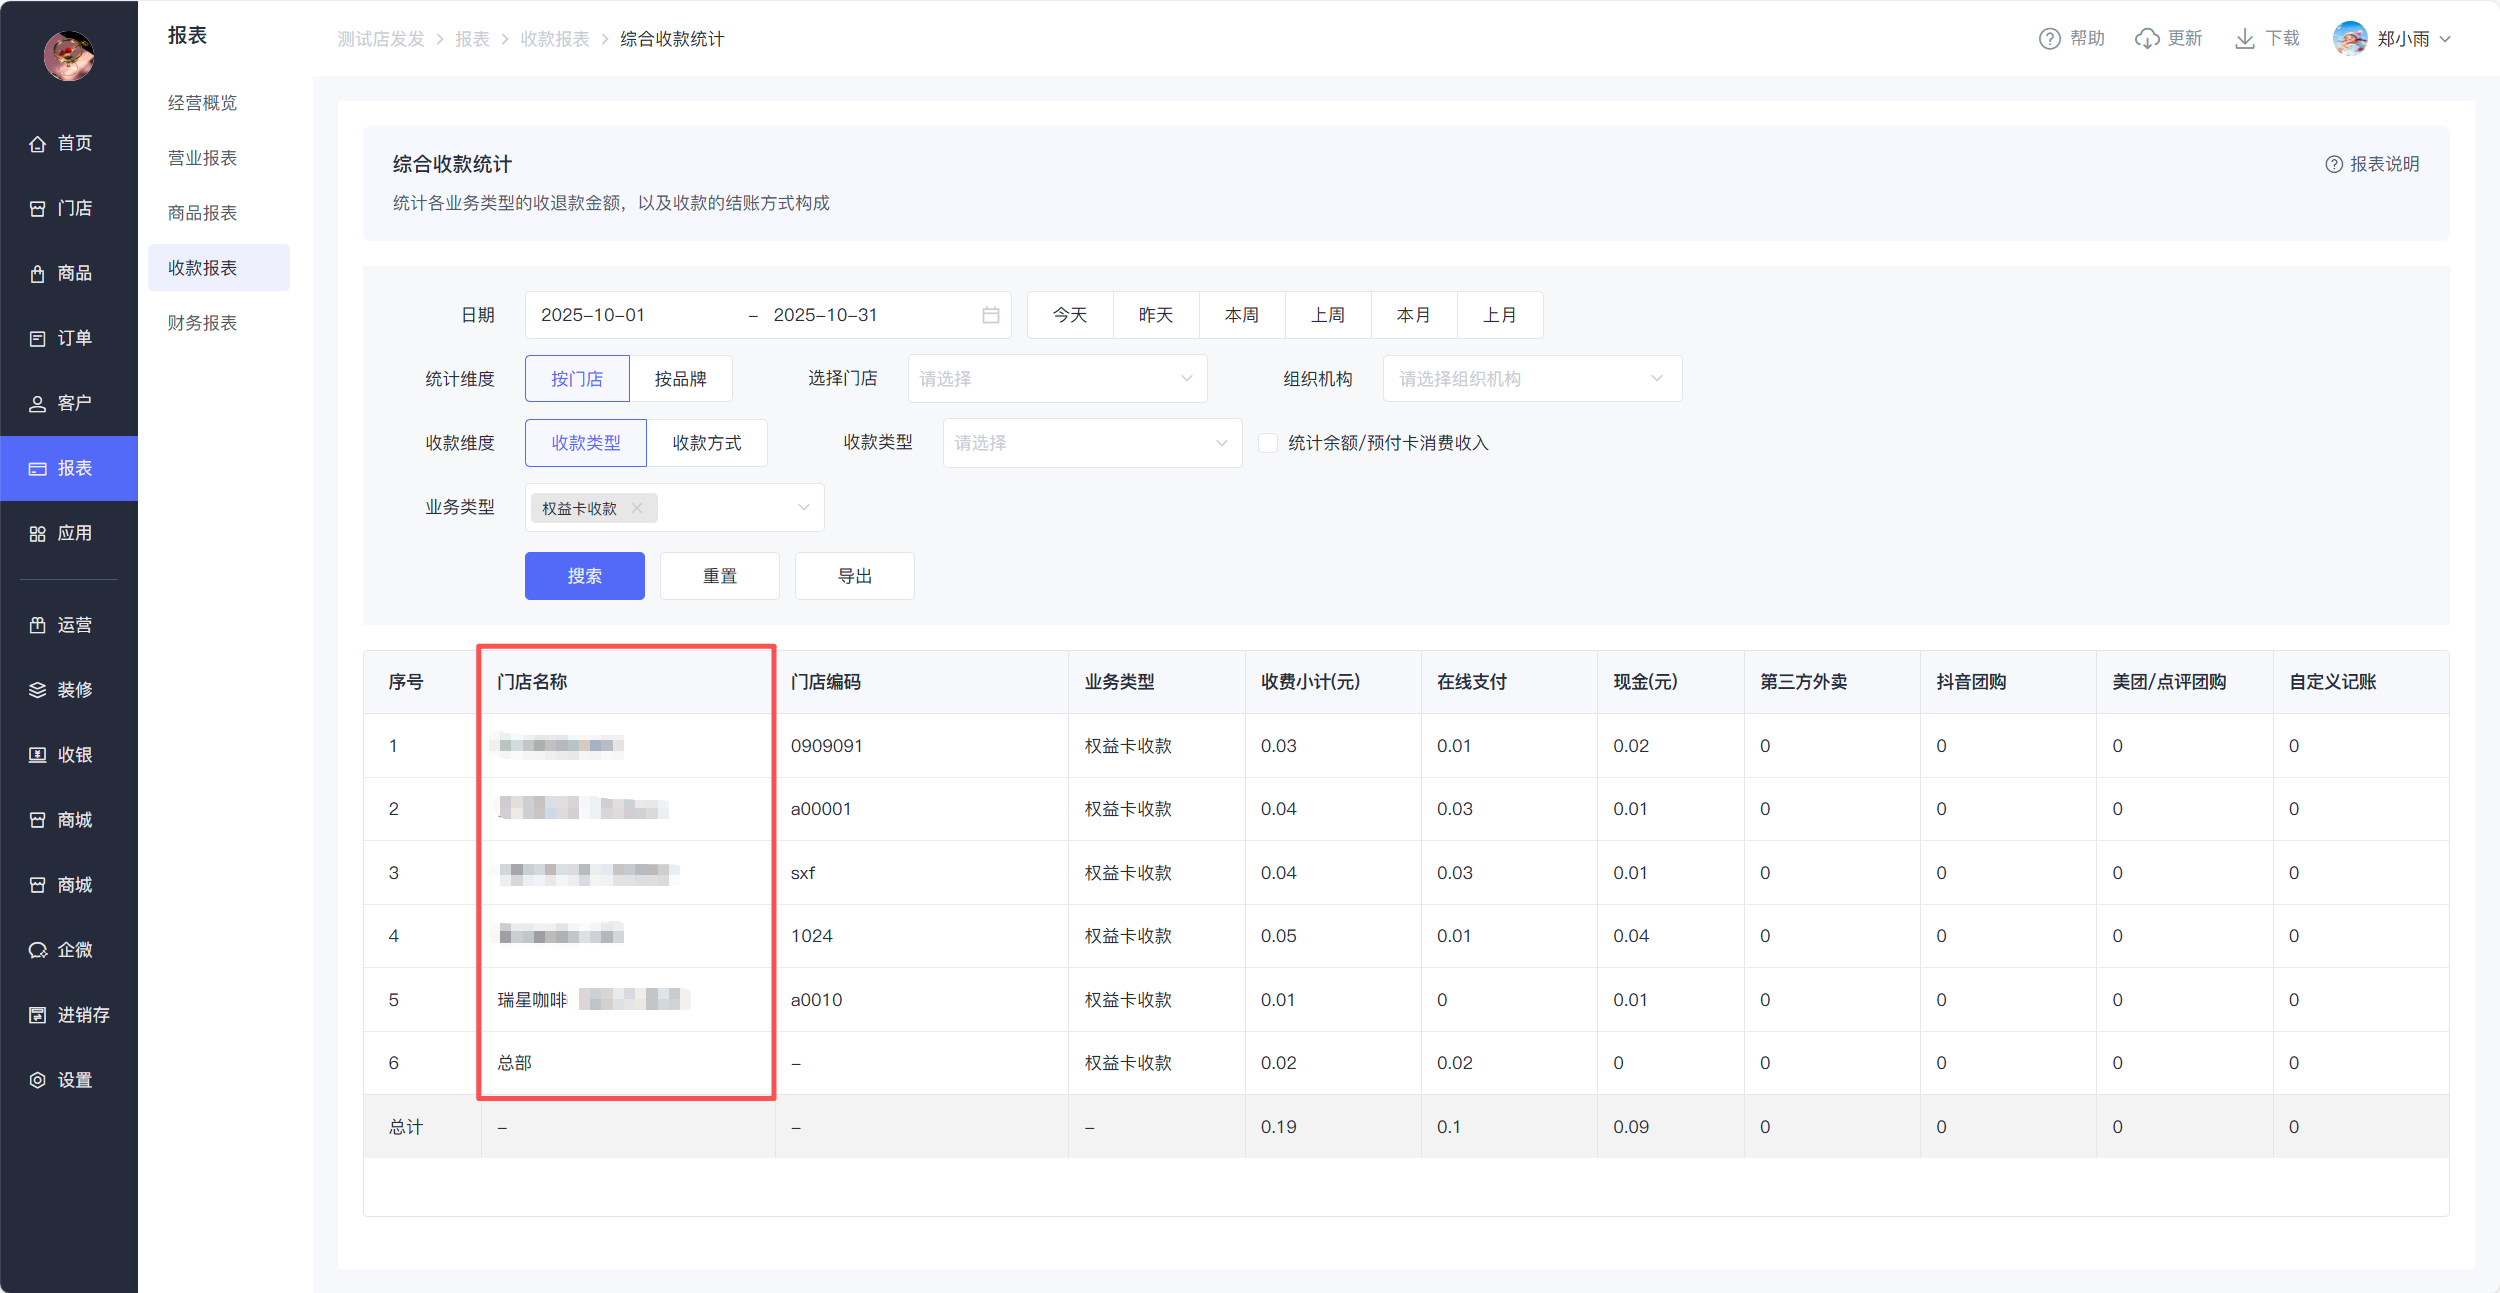
Task: Click the 设置 gear icon in sidebar
Action: pyautogui.click(x=38, y=1080)
